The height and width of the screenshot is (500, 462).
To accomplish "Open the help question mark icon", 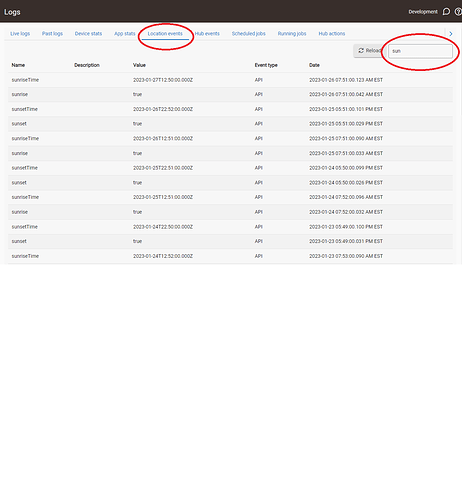I will click(x=458, y=12).
